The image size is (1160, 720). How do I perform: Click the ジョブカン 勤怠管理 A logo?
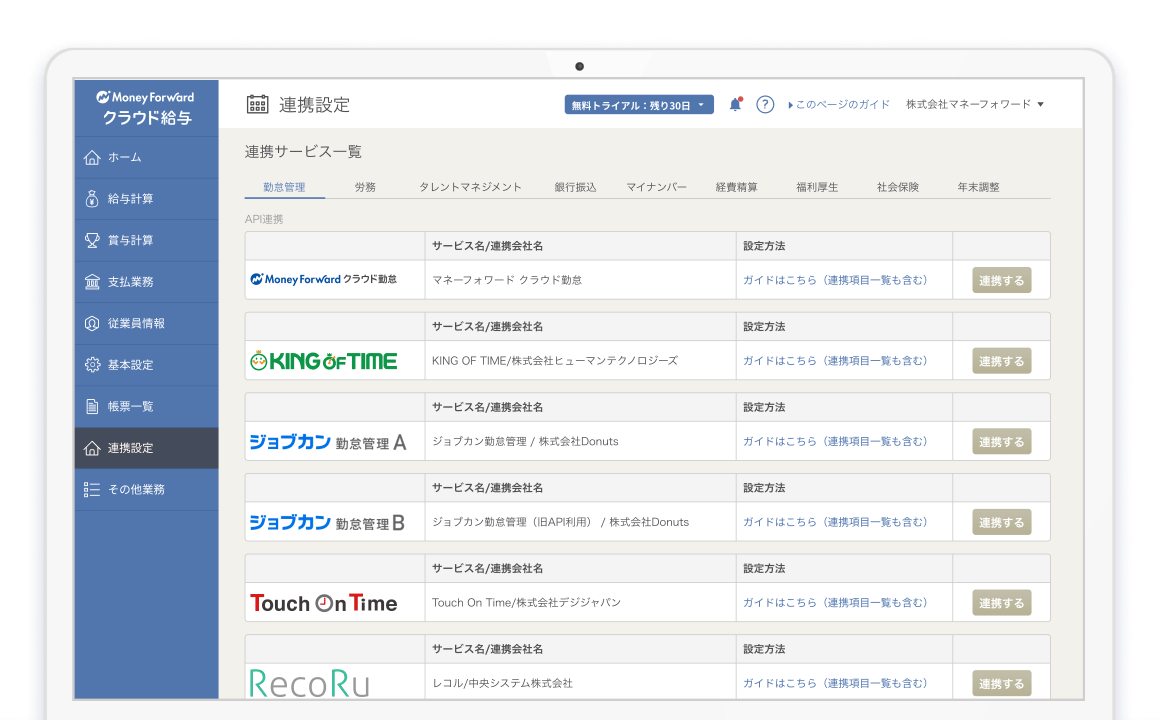coord(328,442)
